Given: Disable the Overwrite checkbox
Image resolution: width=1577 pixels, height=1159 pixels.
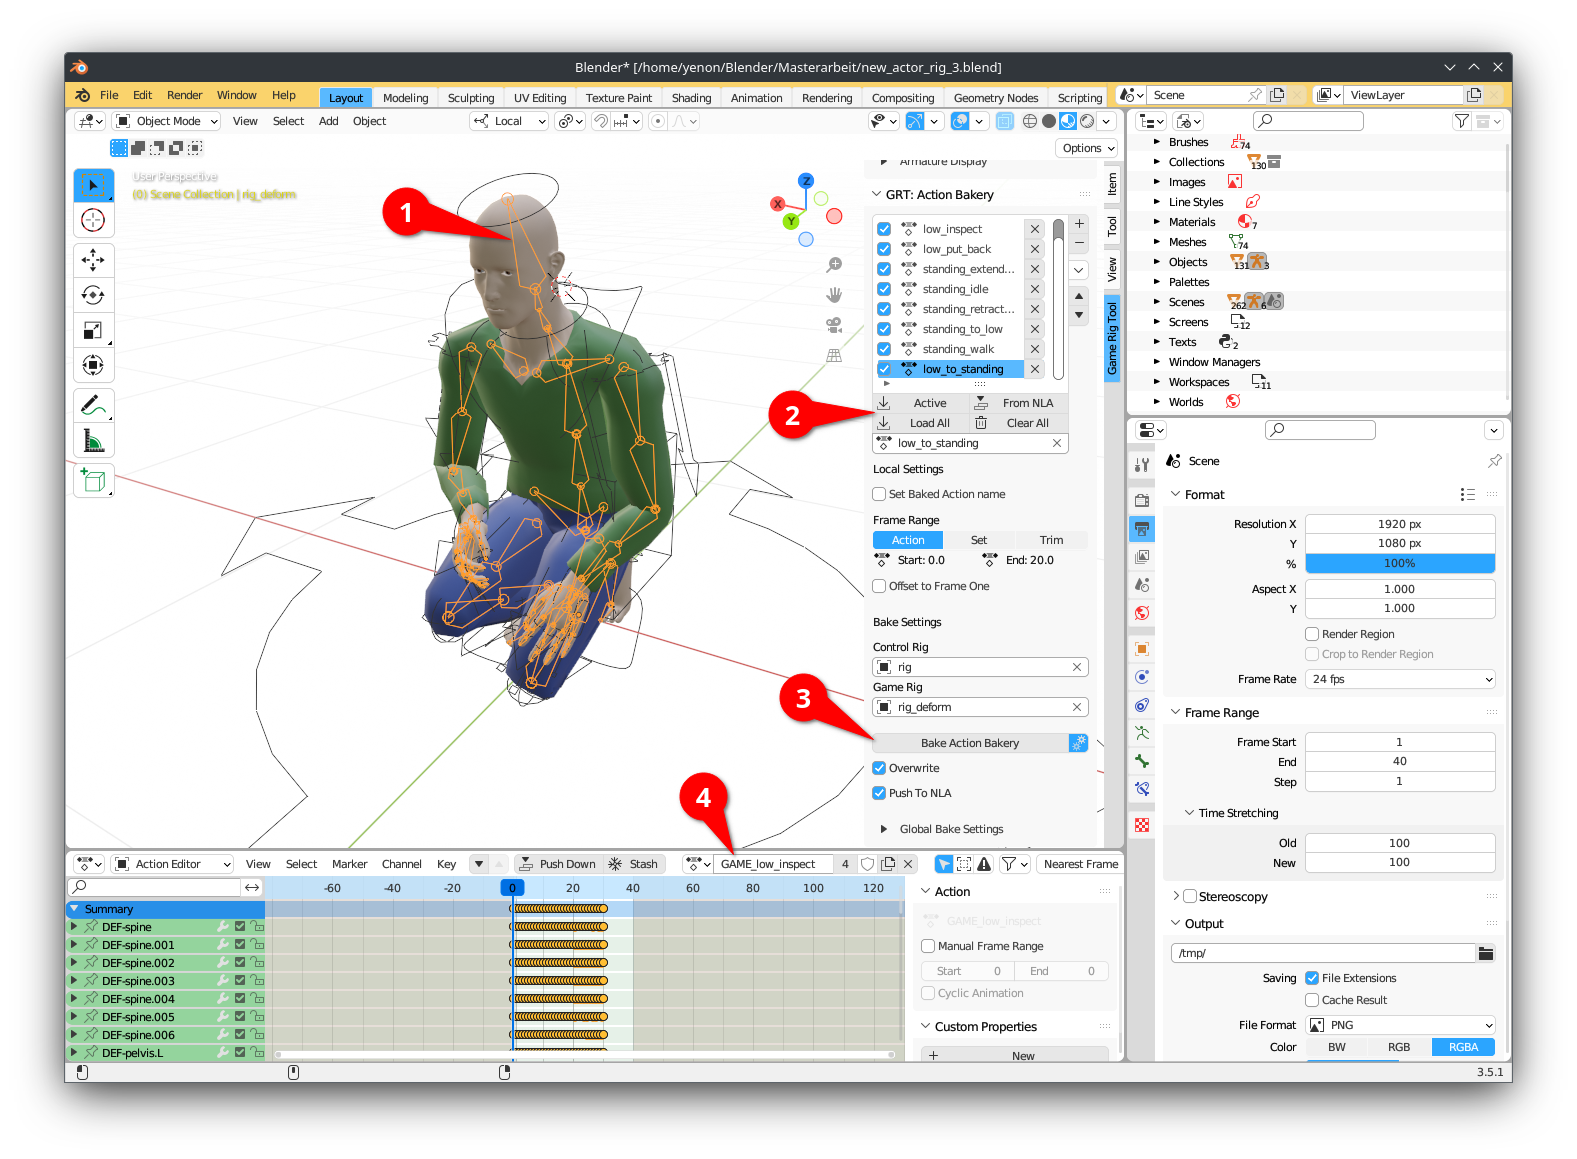Looking at the screenshot, I should (880, 768).
